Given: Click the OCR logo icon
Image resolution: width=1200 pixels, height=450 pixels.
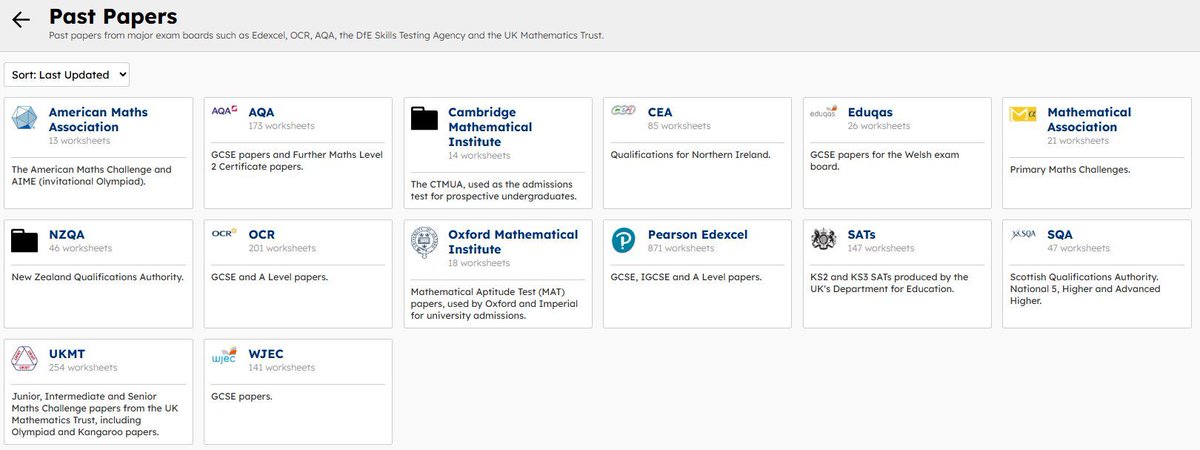Looking at the screenshot, I should [225, 233].
